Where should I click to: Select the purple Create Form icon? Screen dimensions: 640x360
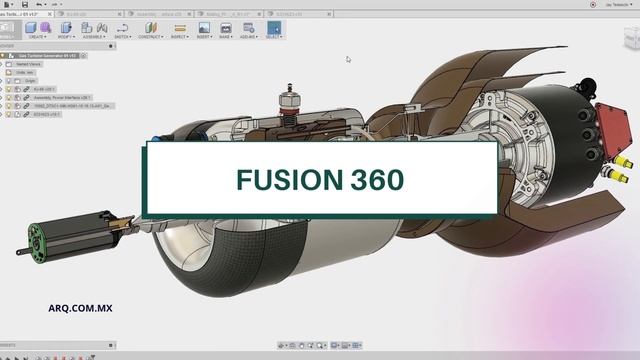(46, 28)
